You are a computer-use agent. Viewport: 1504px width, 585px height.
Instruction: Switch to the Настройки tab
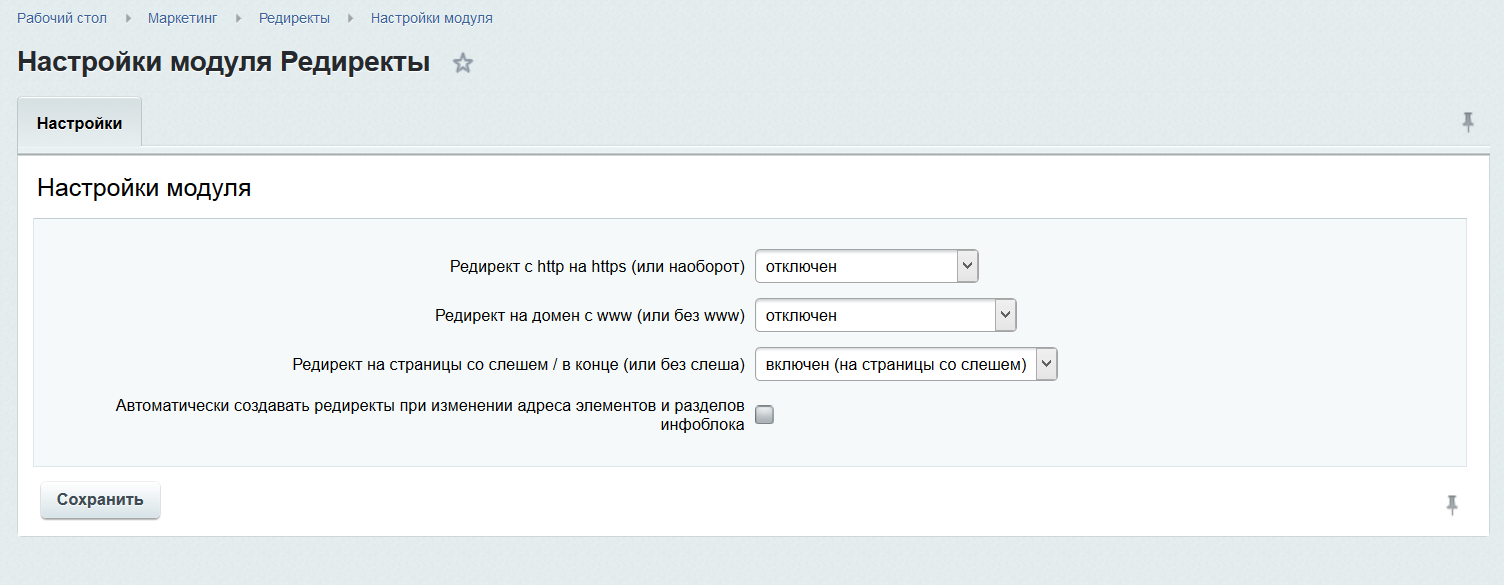80,123
